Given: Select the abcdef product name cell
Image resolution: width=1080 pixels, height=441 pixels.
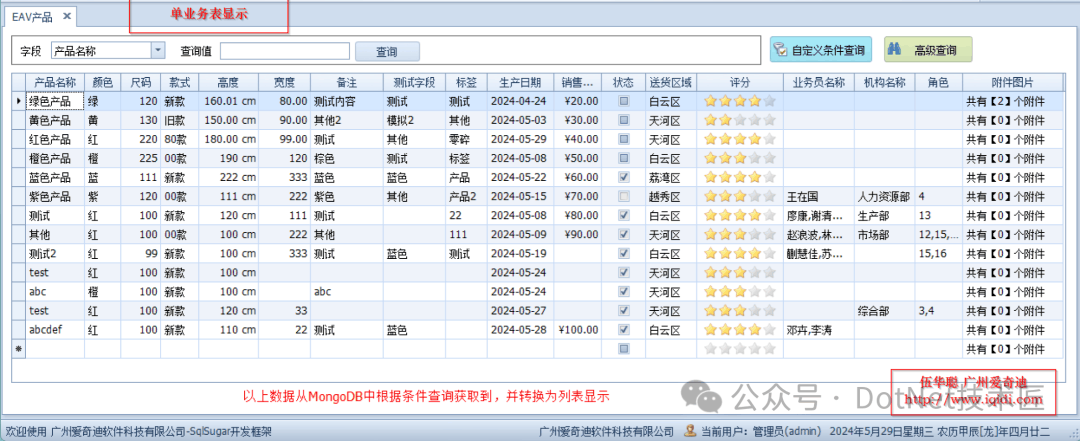Looking at the screenshot, I should coord(55,329).
